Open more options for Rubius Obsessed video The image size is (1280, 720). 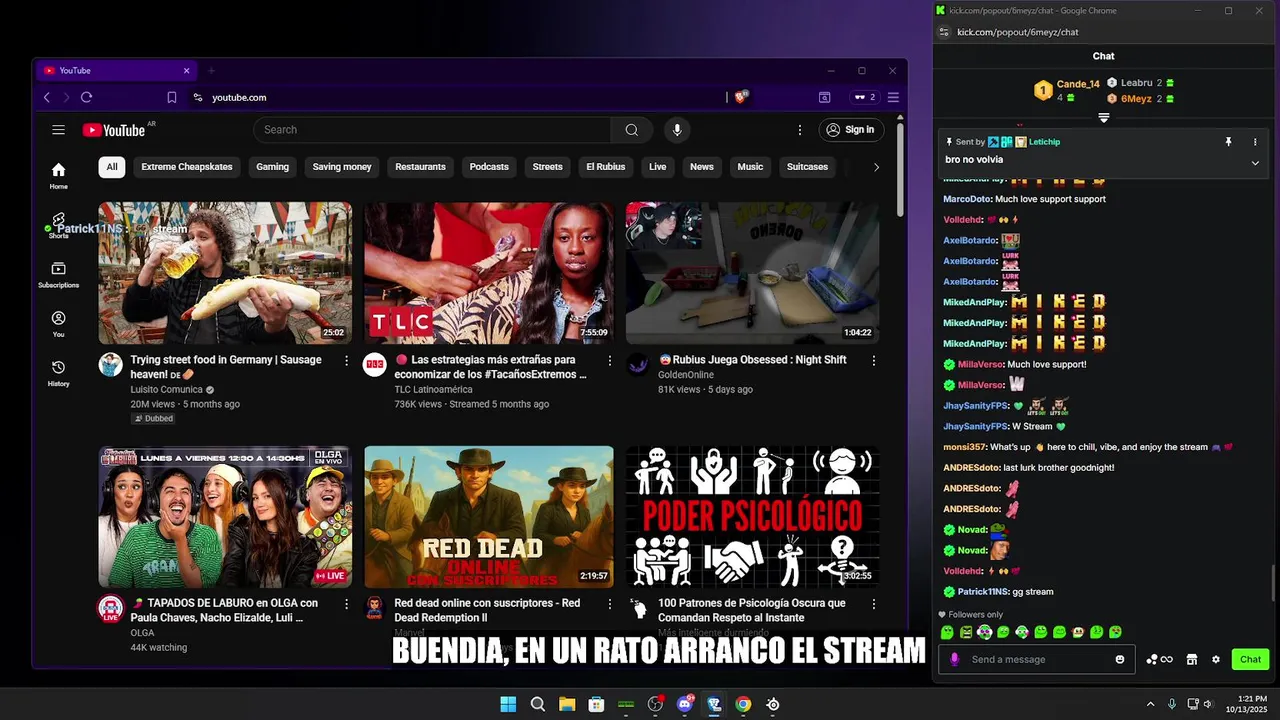873,360
